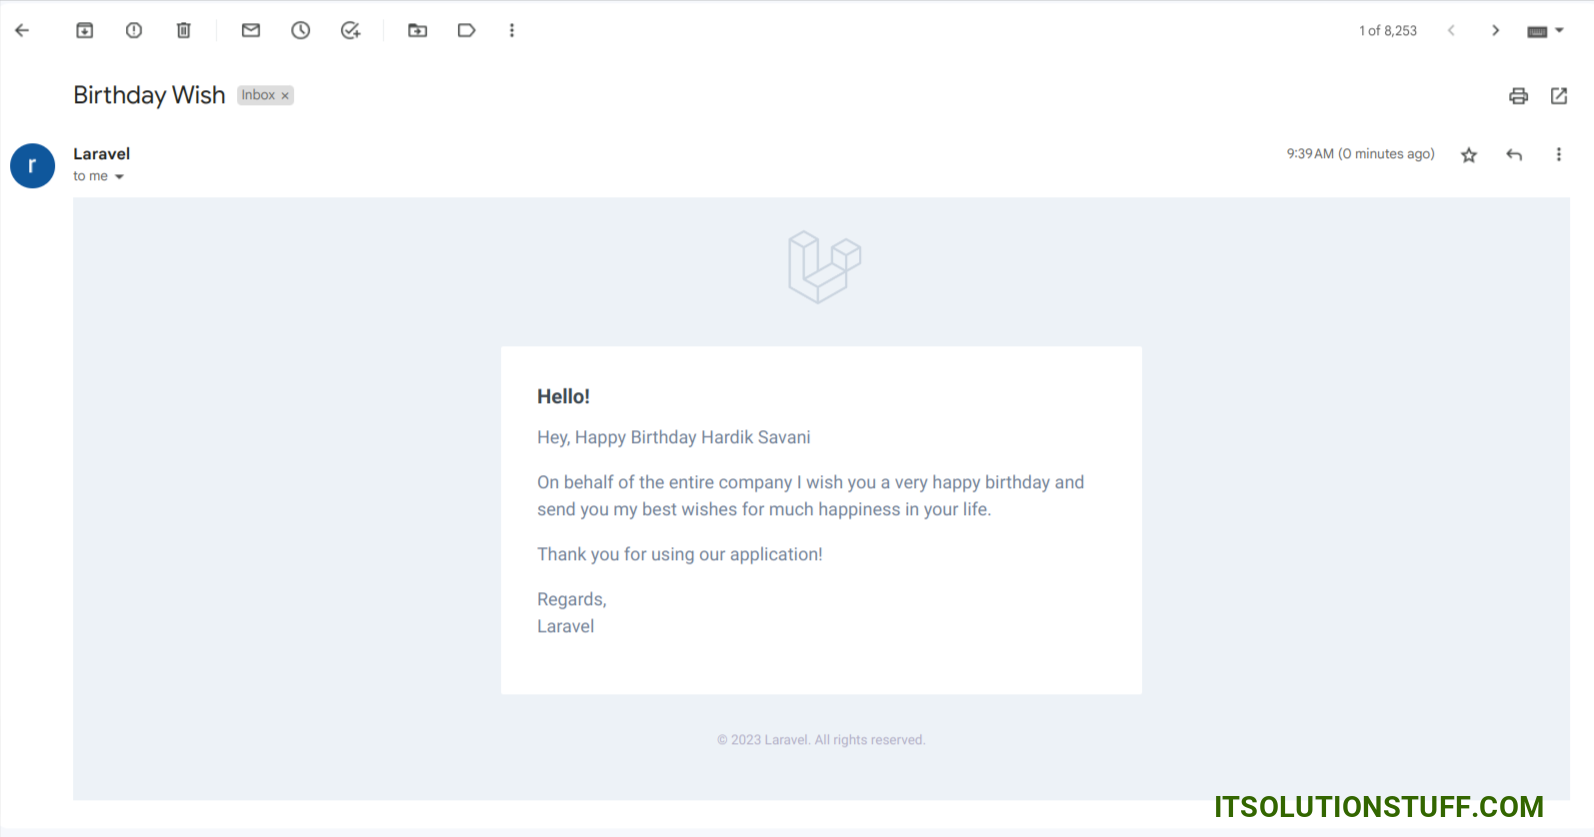Go to the older email arrow

1496,31
